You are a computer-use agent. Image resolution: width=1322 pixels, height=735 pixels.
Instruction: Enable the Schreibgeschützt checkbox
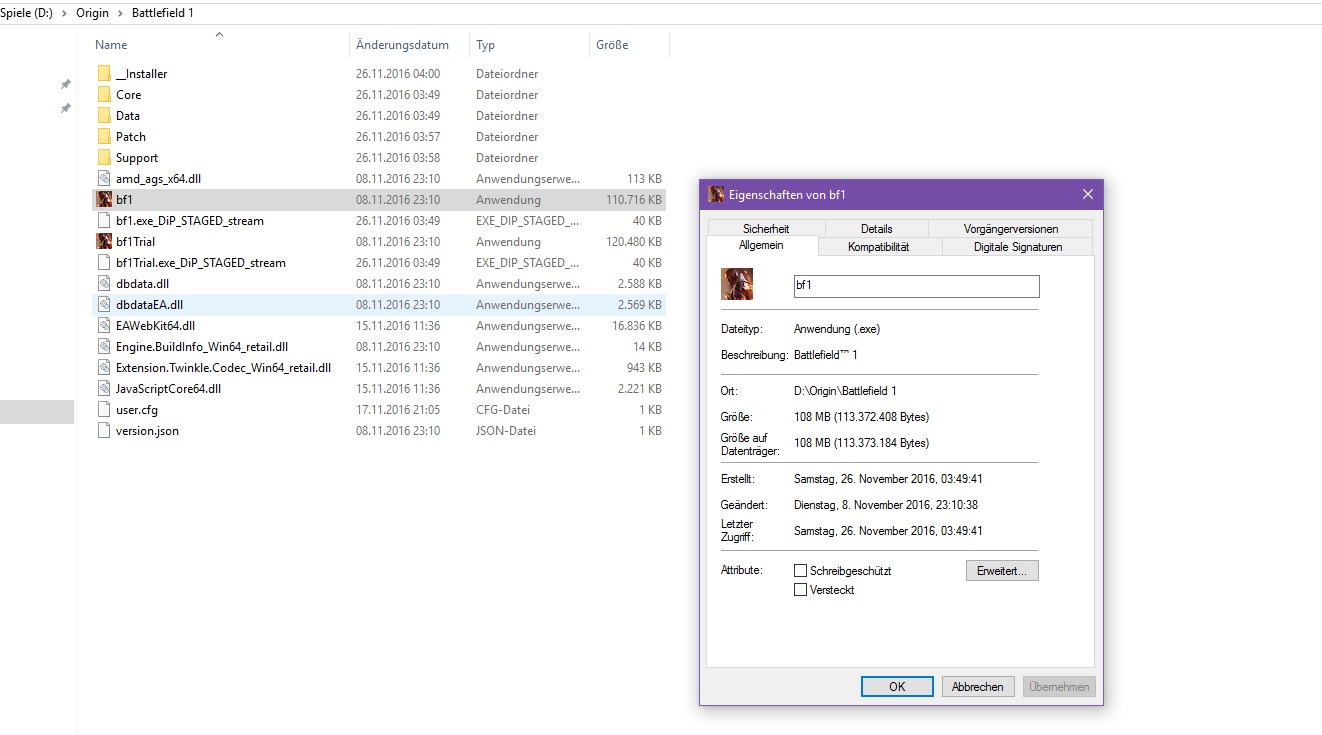pos(800,571)
